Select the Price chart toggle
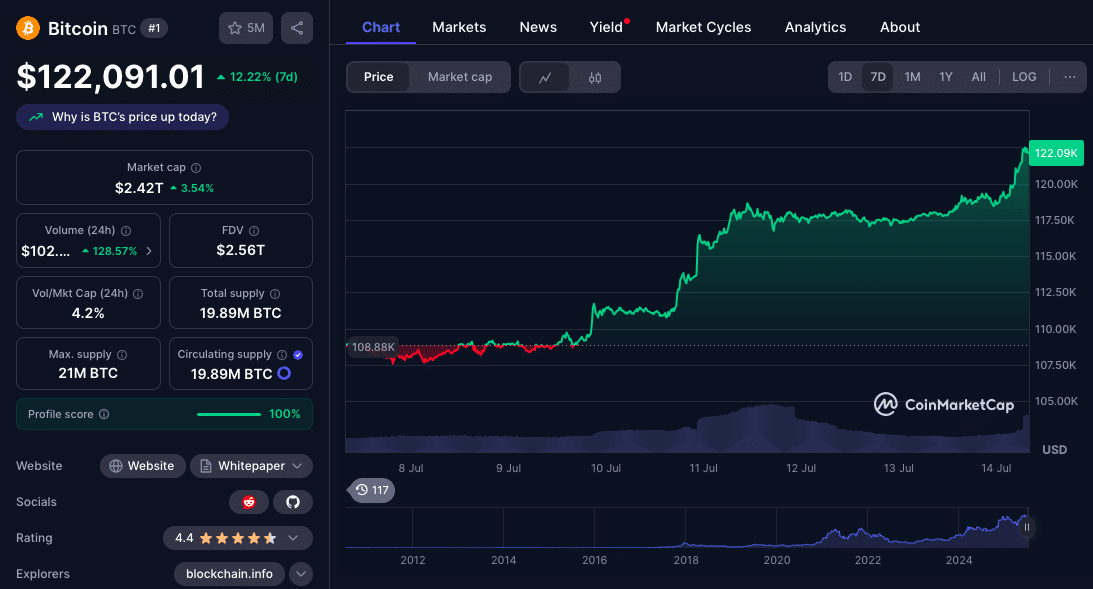 coord(379,77)
